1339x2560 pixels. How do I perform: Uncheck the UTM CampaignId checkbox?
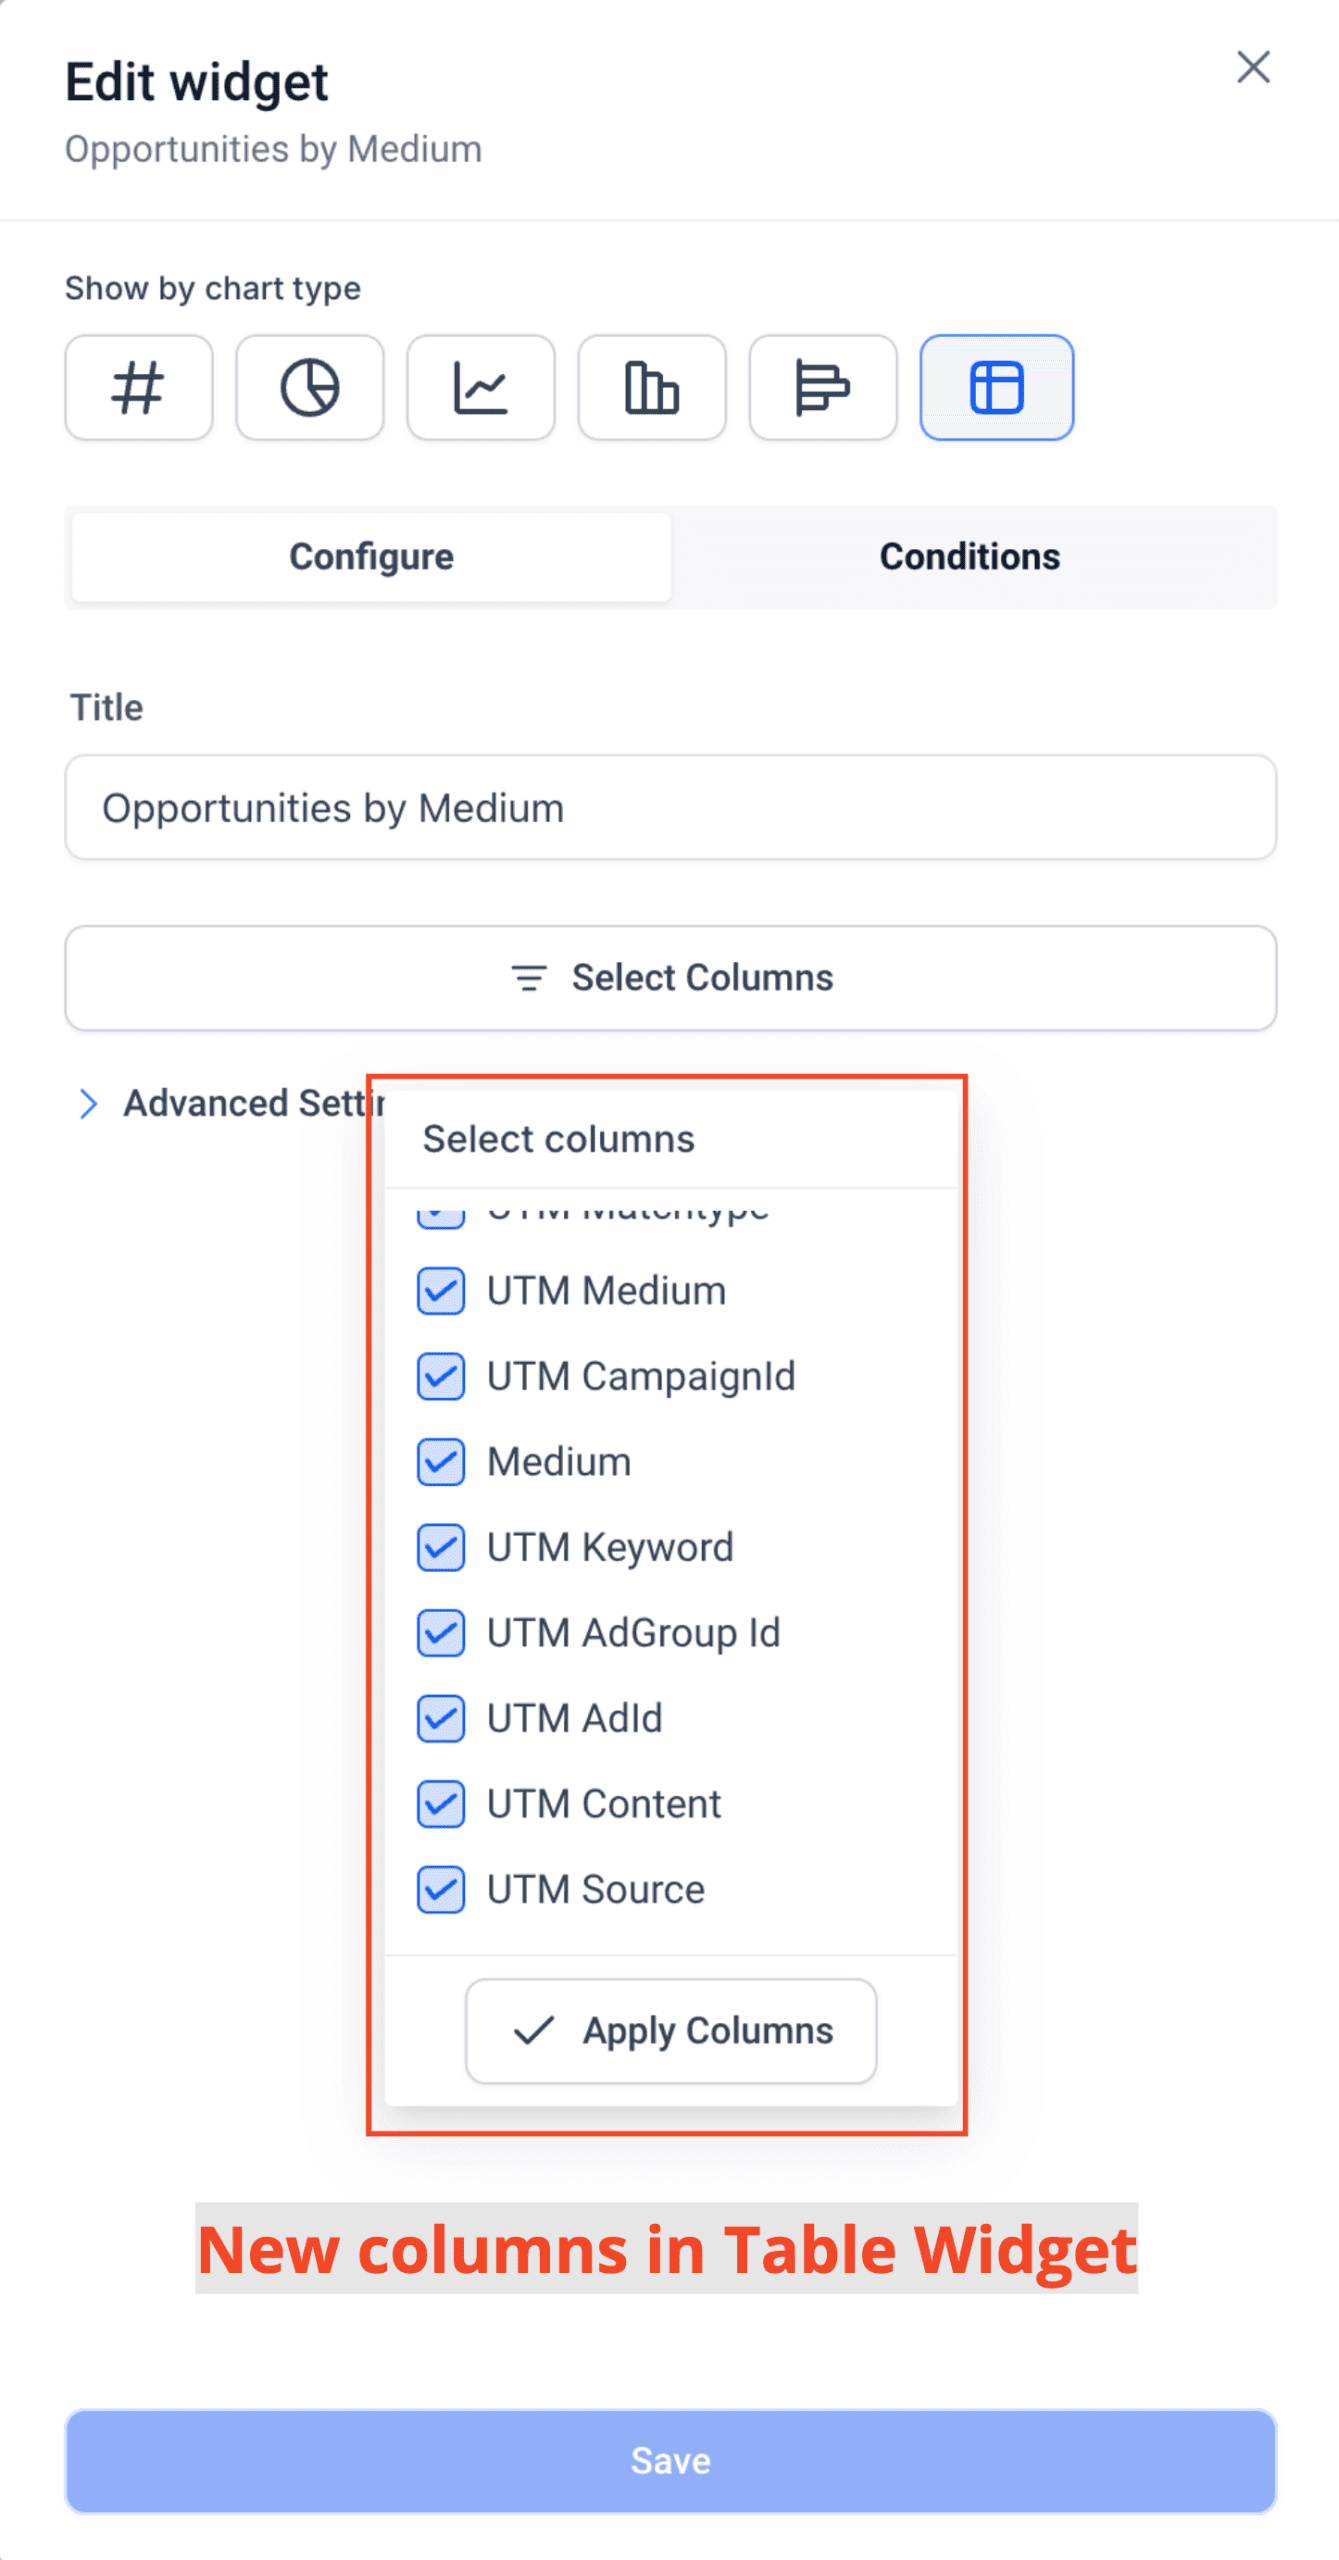pyautogui.click(x=441, y=1377)
